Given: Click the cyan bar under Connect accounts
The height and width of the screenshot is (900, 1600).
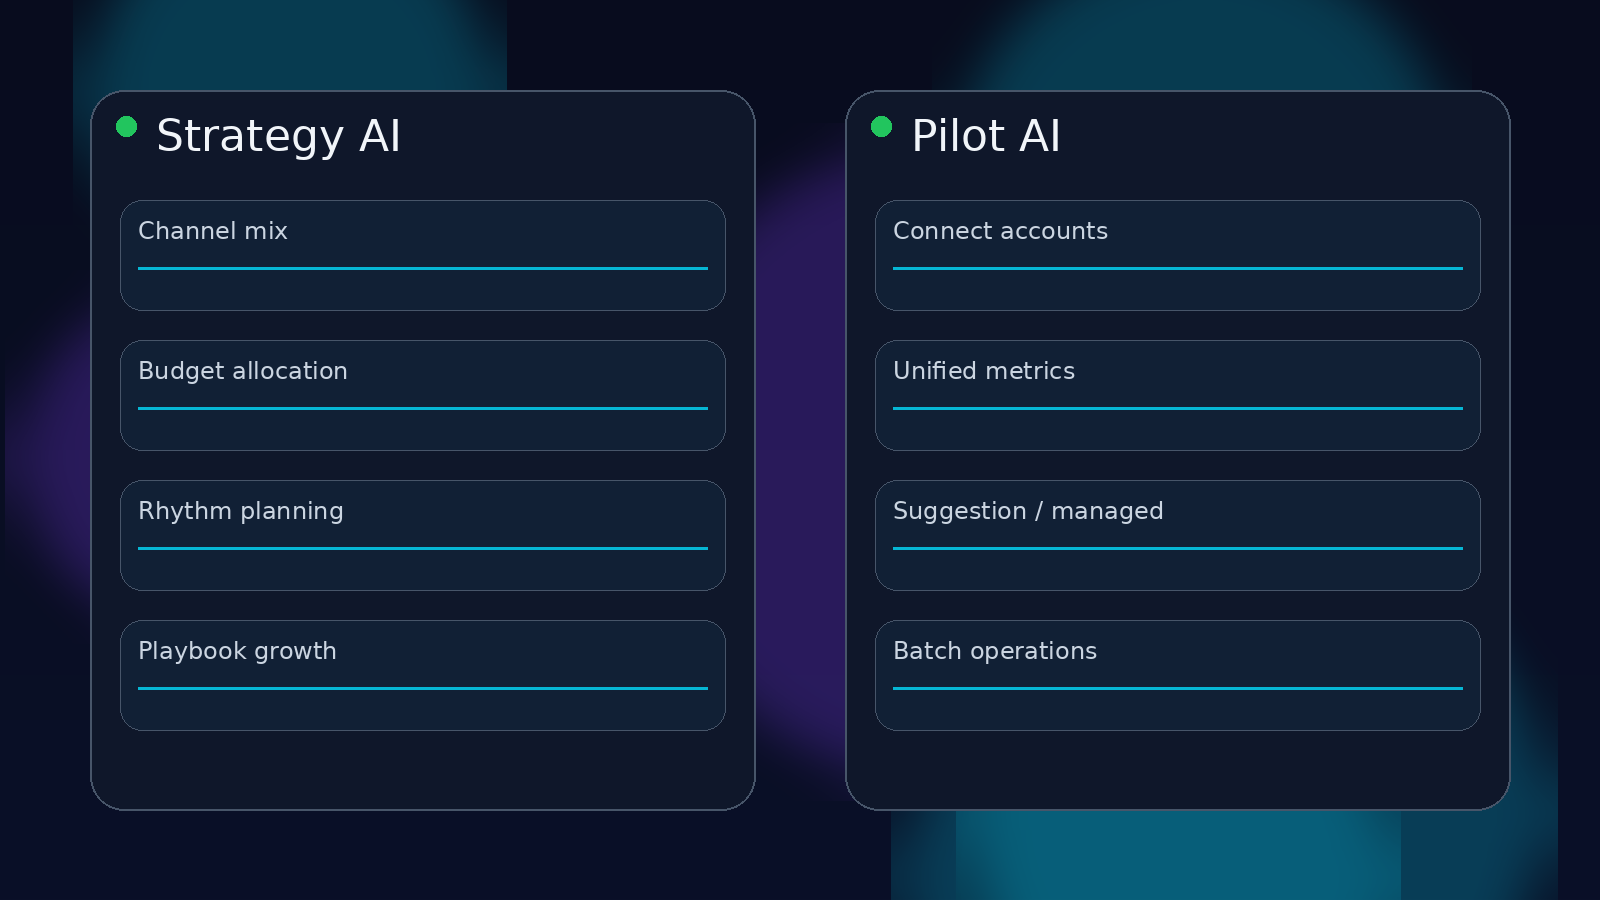Looking at the screenshot, I should 1178,268.
